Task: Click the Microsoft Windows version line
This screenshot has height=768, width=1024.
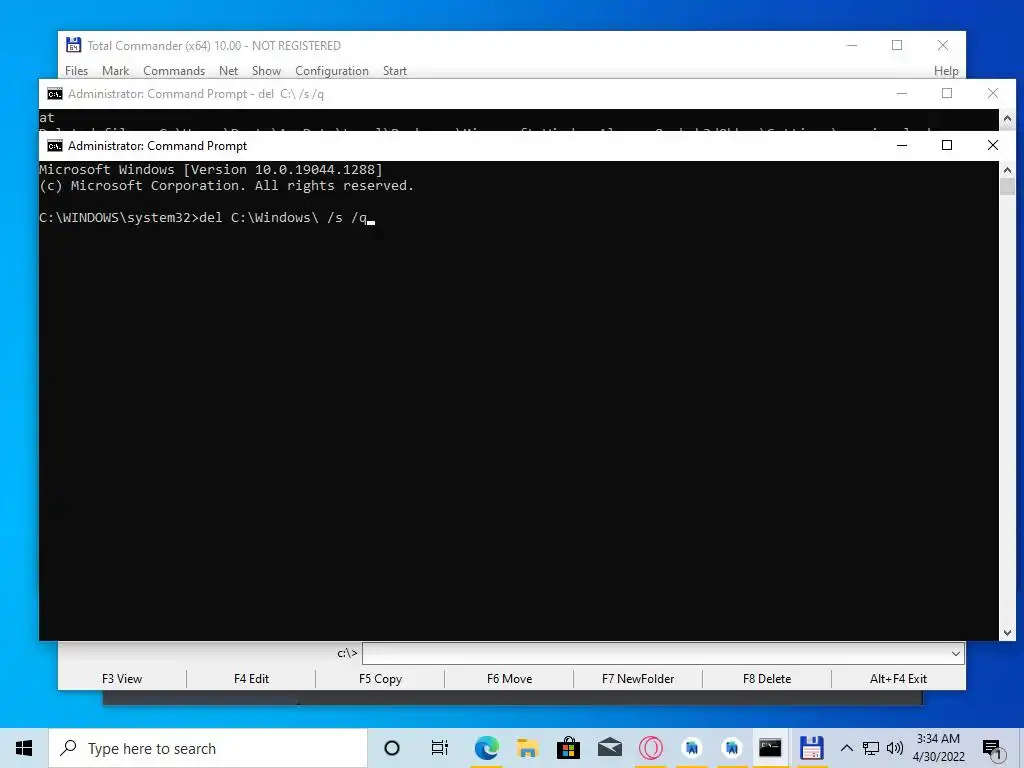Action: tap(211, 170)
